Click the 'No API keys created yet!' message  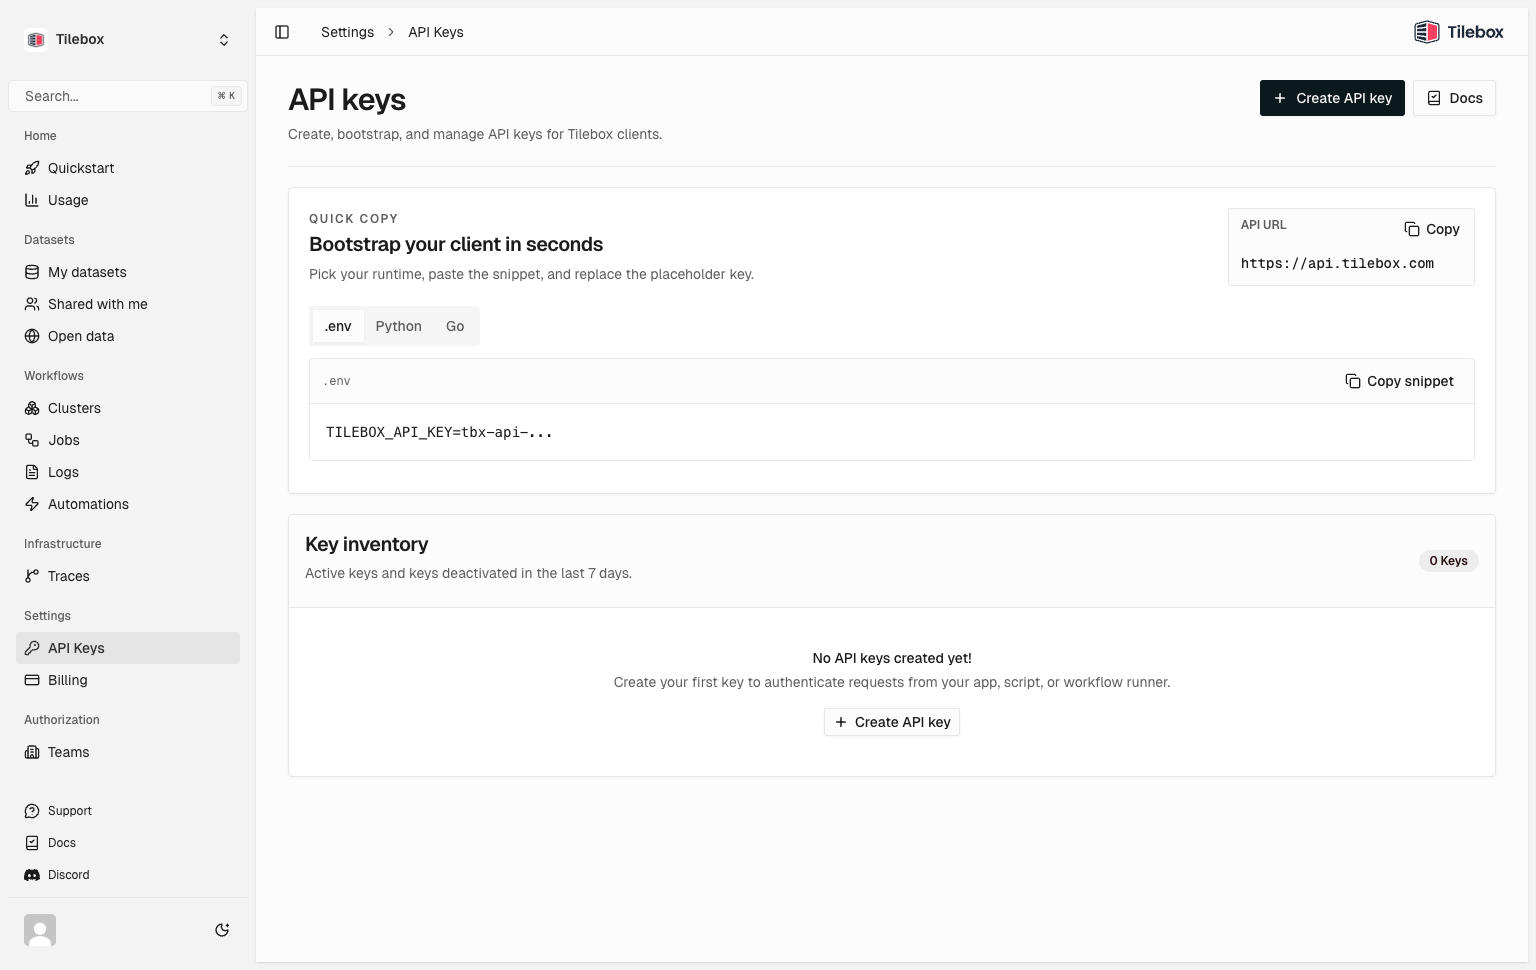892,658
